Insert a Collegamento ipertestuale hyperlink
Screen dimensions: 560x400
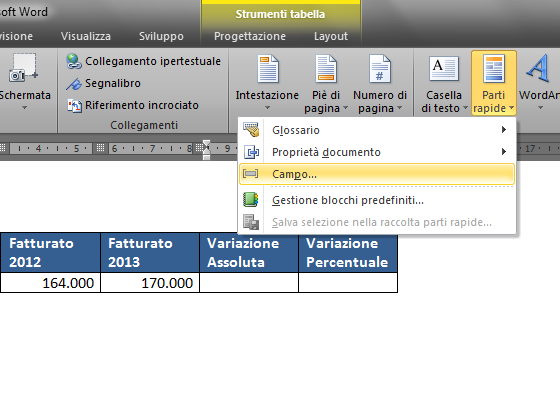tap(144, 61)
